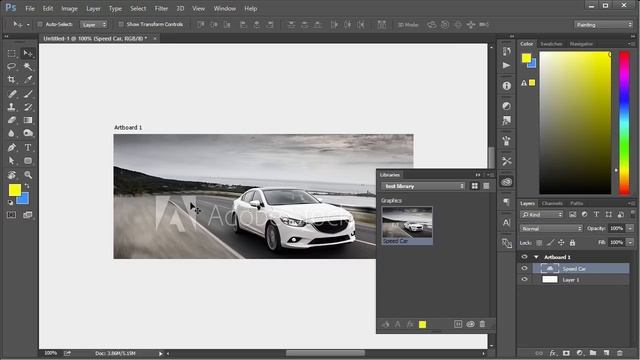
Task: Select the Blur tool
Action: pyautogui.click(x=11, y=133)
